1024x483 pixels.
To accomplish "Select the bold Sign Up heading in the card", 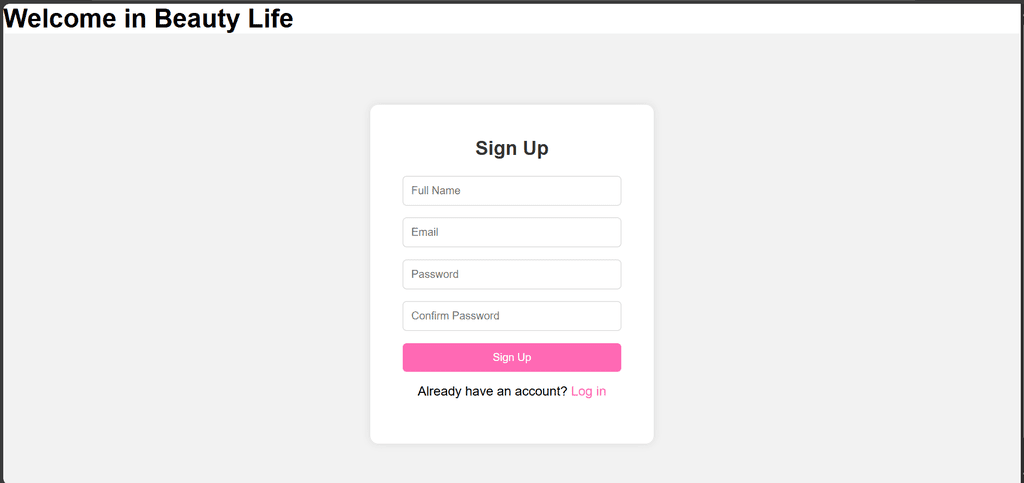I will coord(511,149).
